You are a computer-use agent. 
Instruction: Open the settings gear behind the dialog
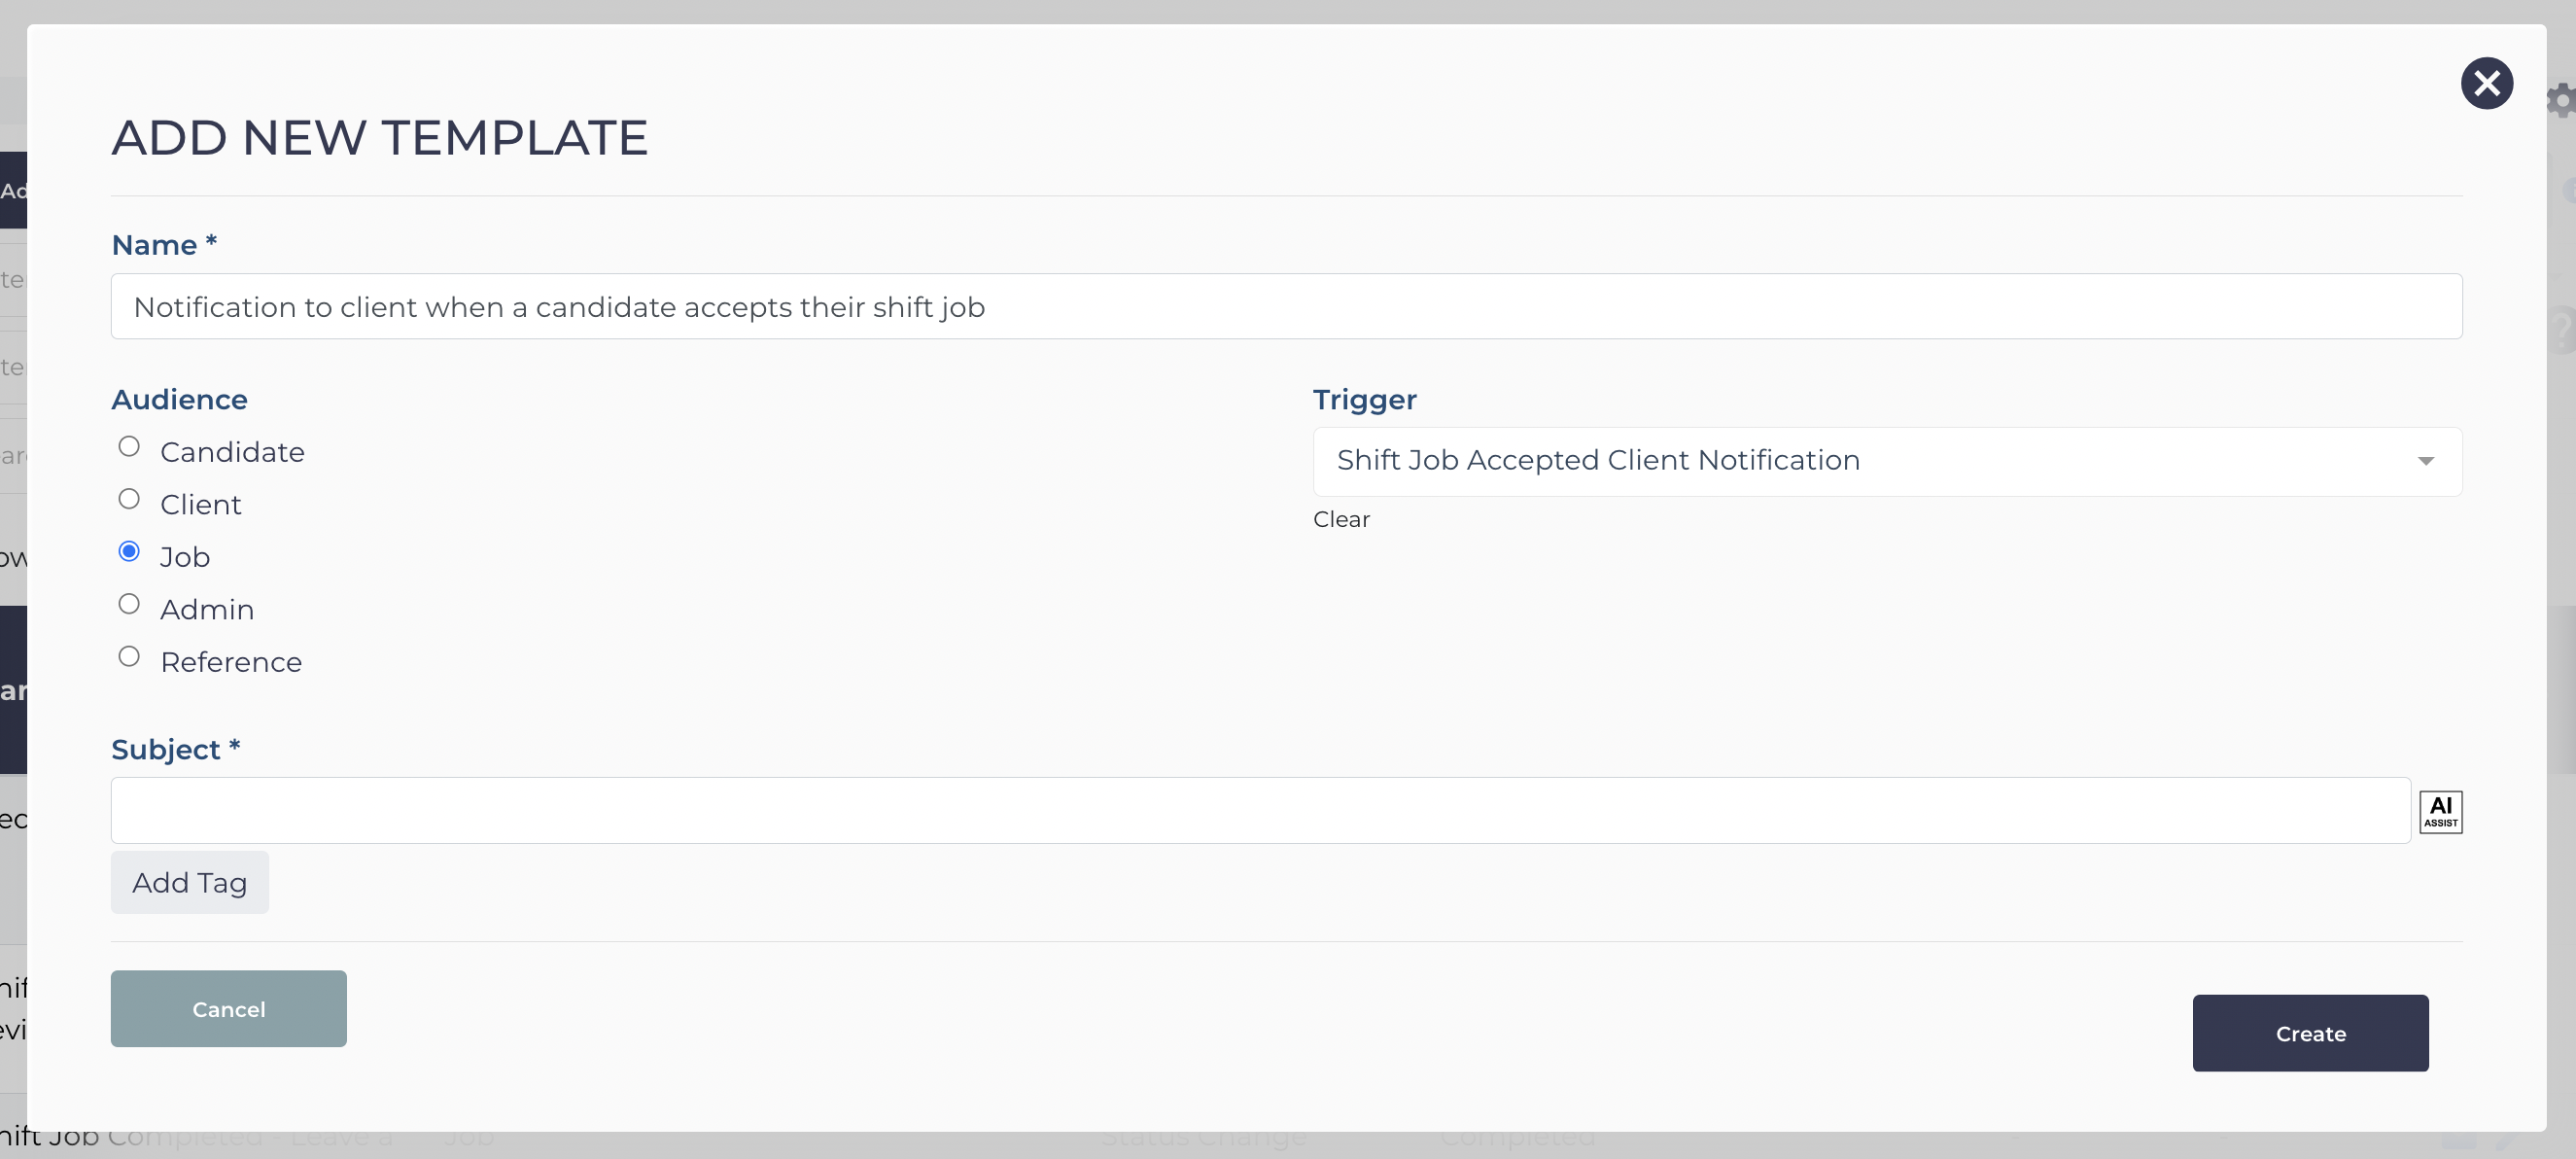point(2561,100)
